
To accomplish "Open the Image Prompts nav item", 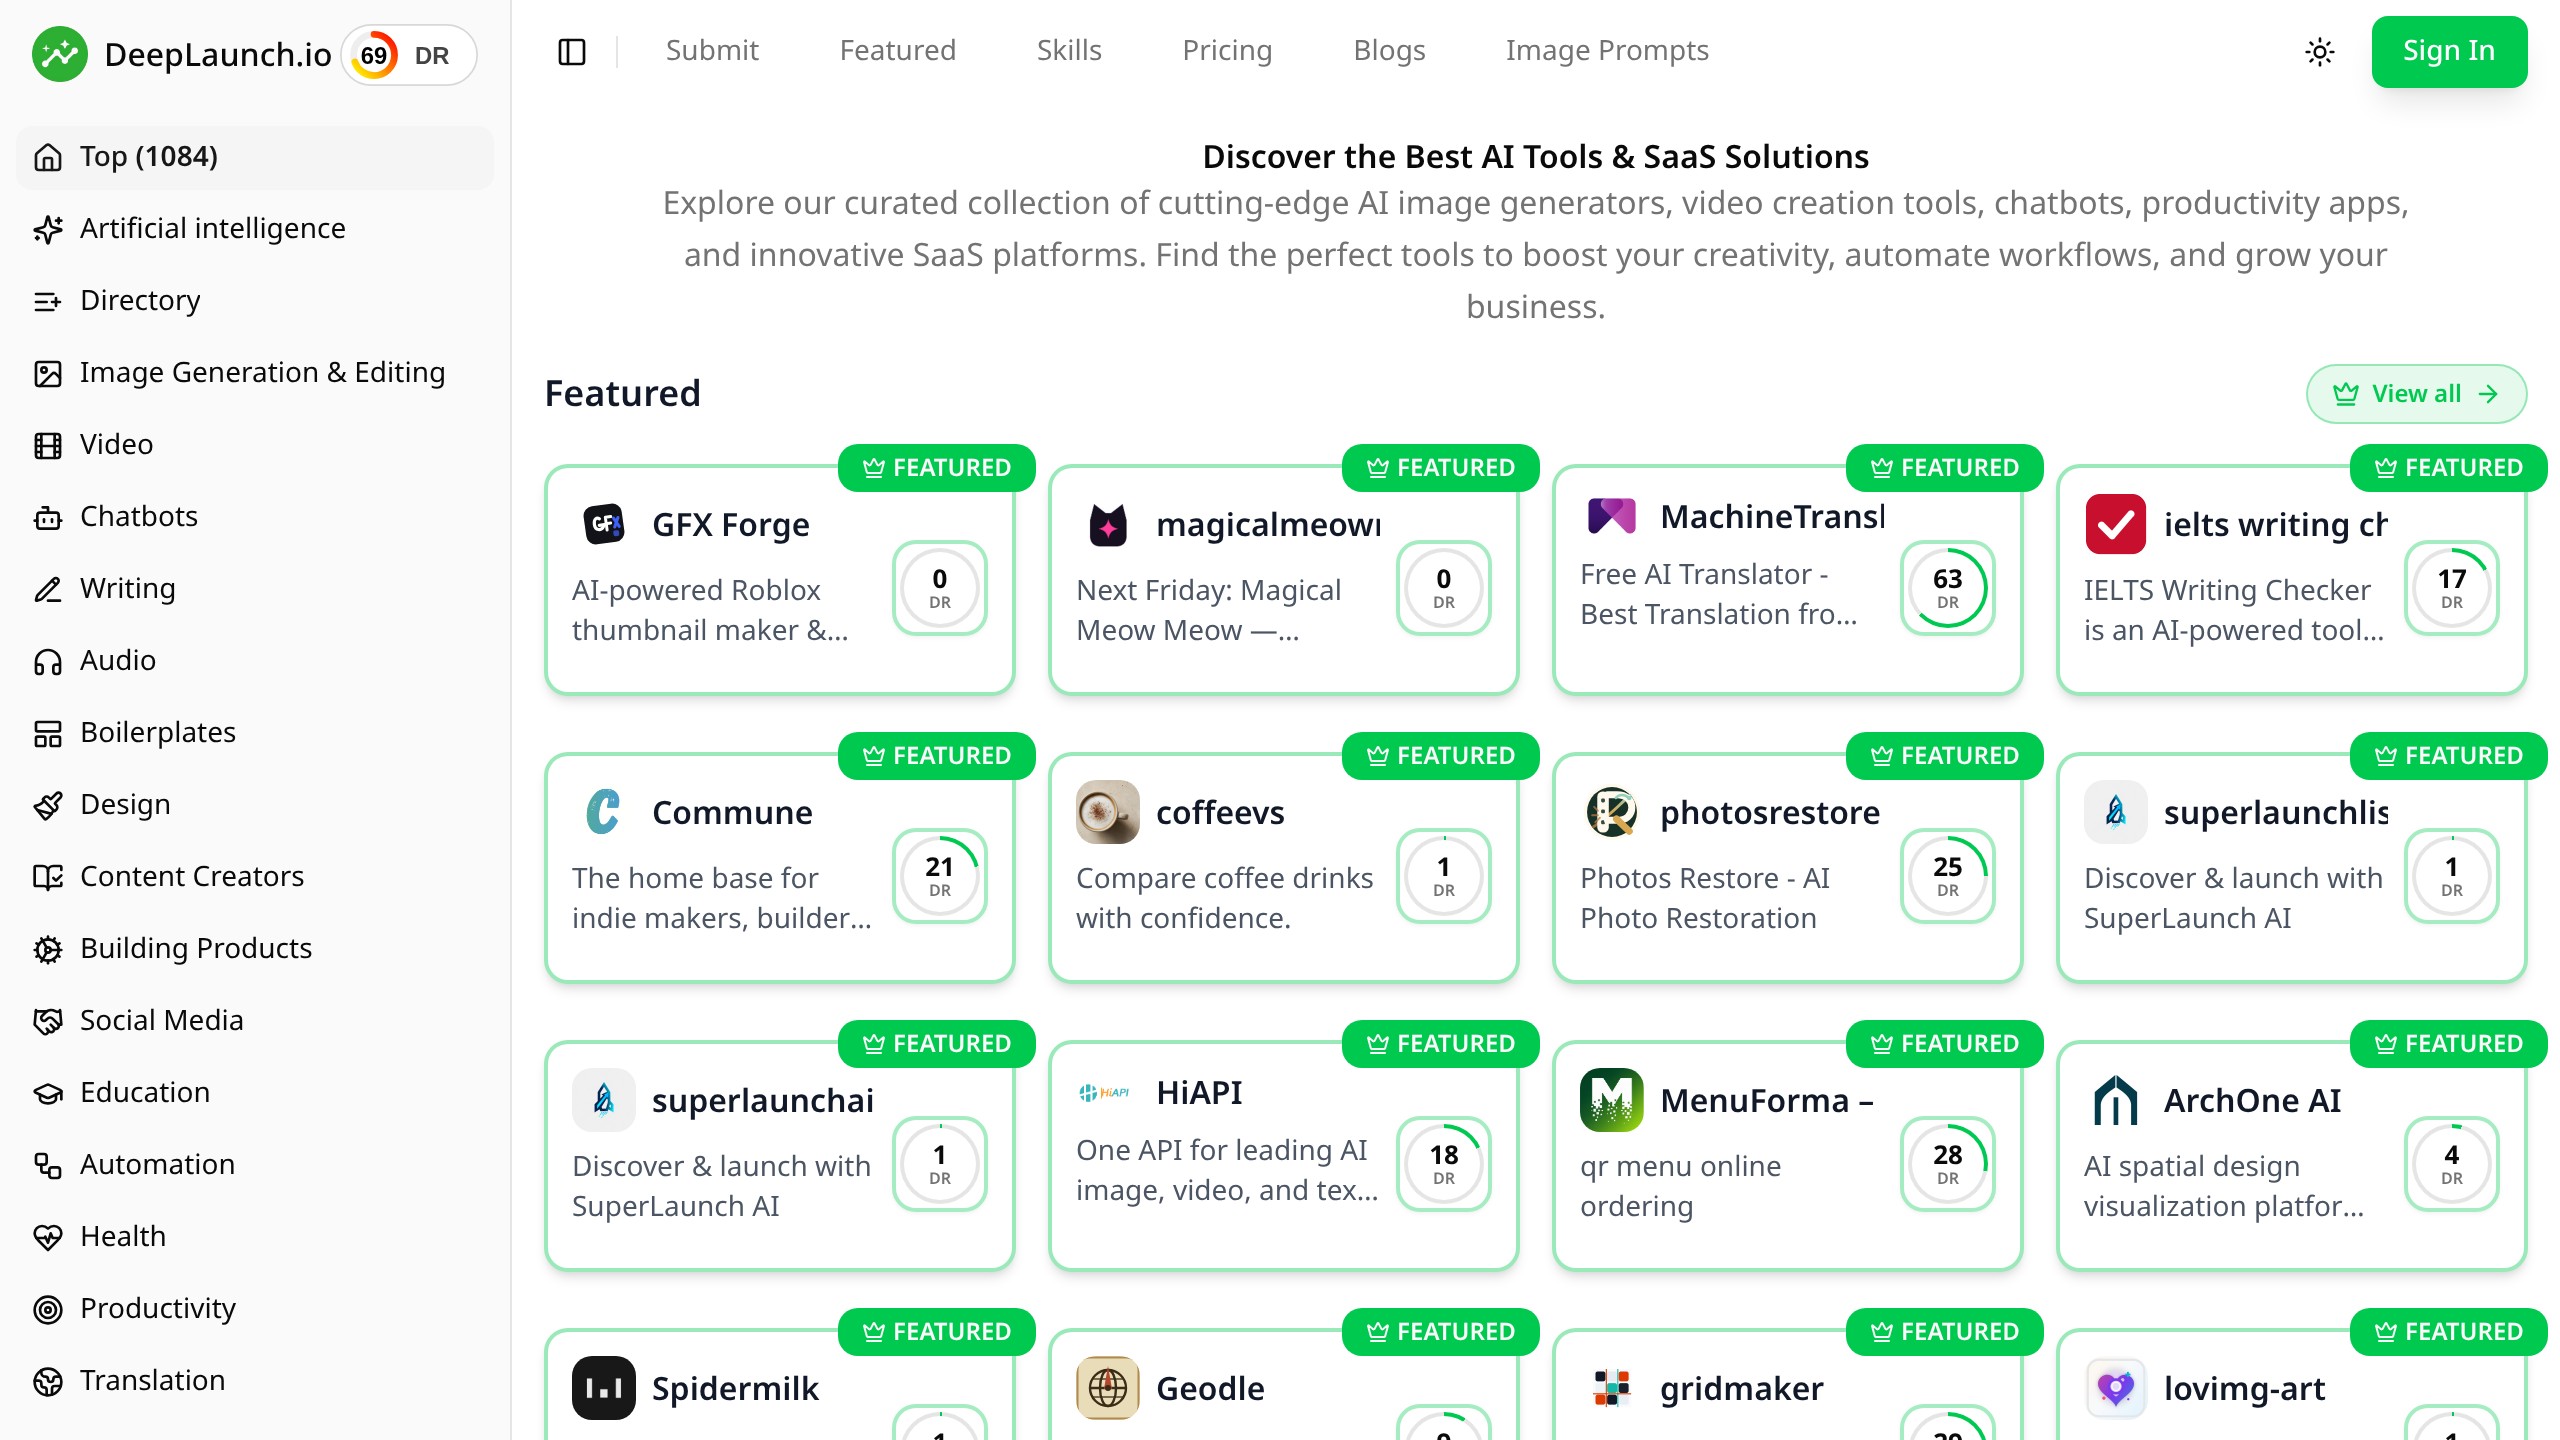I will [1607, 50].
